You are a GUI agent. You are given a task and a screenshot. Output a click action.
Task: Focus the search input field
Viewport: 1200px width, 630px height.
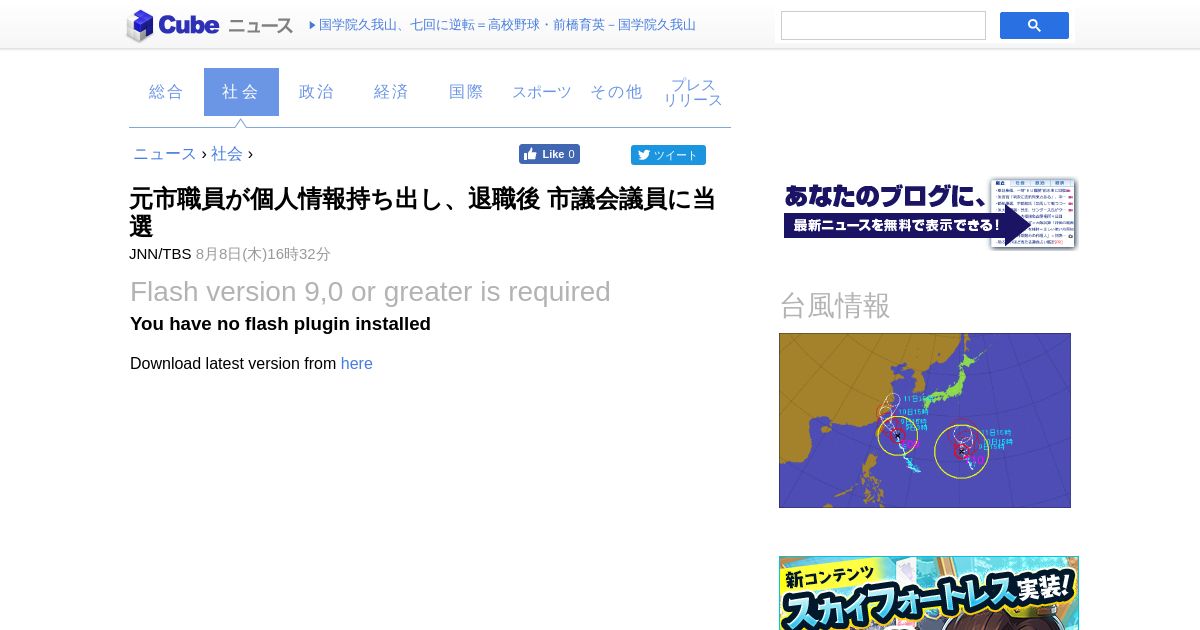[x=883, y=26]
